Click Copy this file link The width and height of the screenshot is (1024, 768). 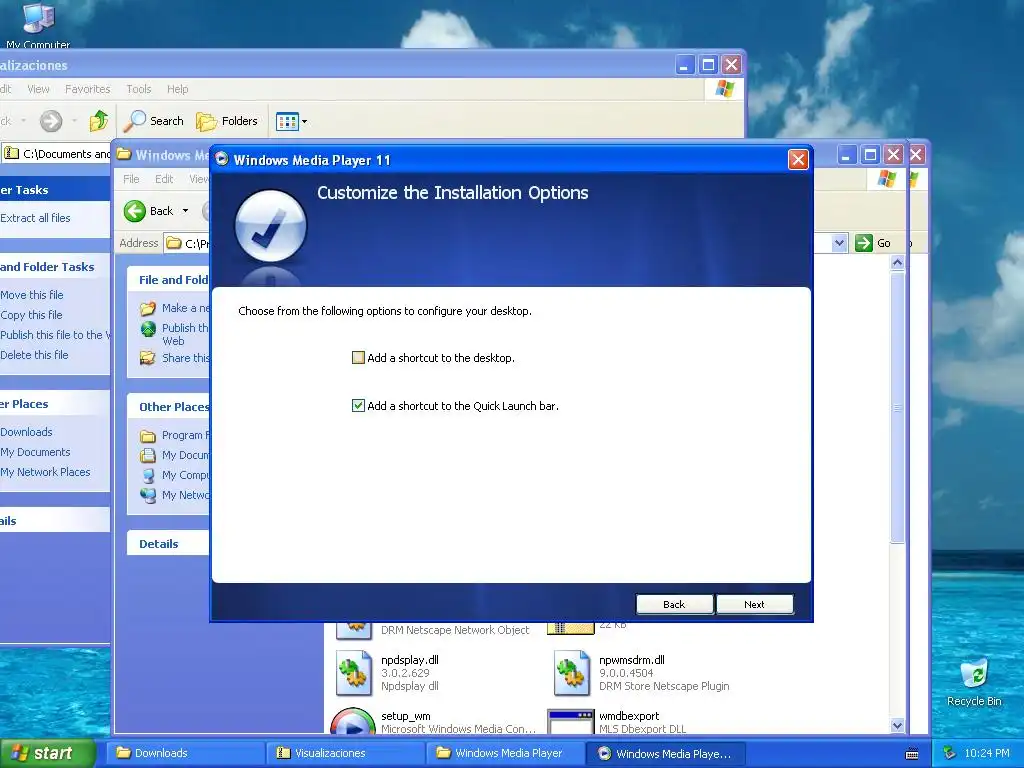pyautogui.click(x=31, y=315)
